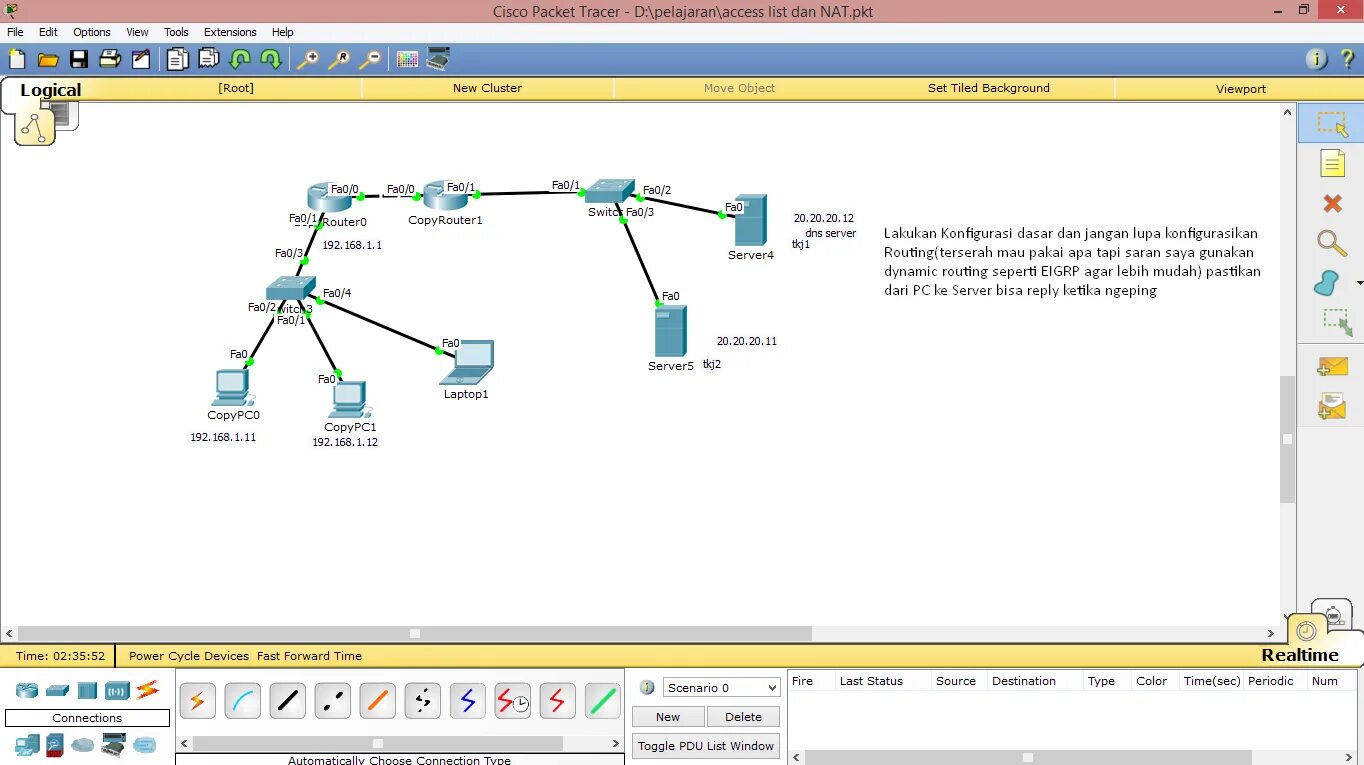
Task: Click the Undo green arrow
Action: tap(240, 60)
